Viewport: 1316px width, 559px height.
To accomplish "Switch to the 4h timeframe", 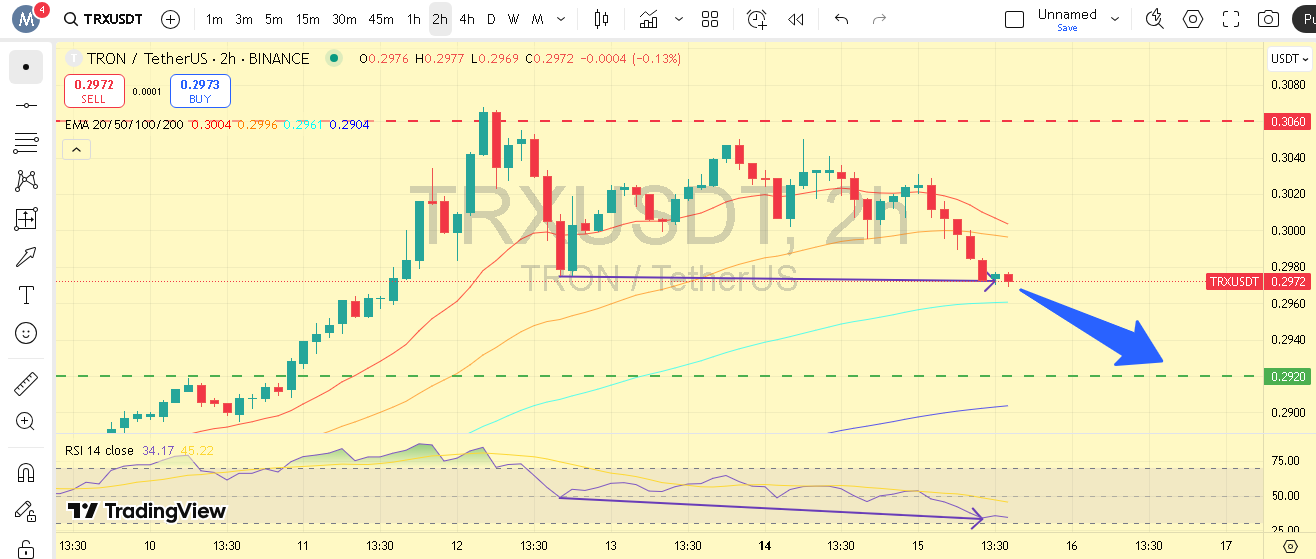I will click(x=467, y=19).
